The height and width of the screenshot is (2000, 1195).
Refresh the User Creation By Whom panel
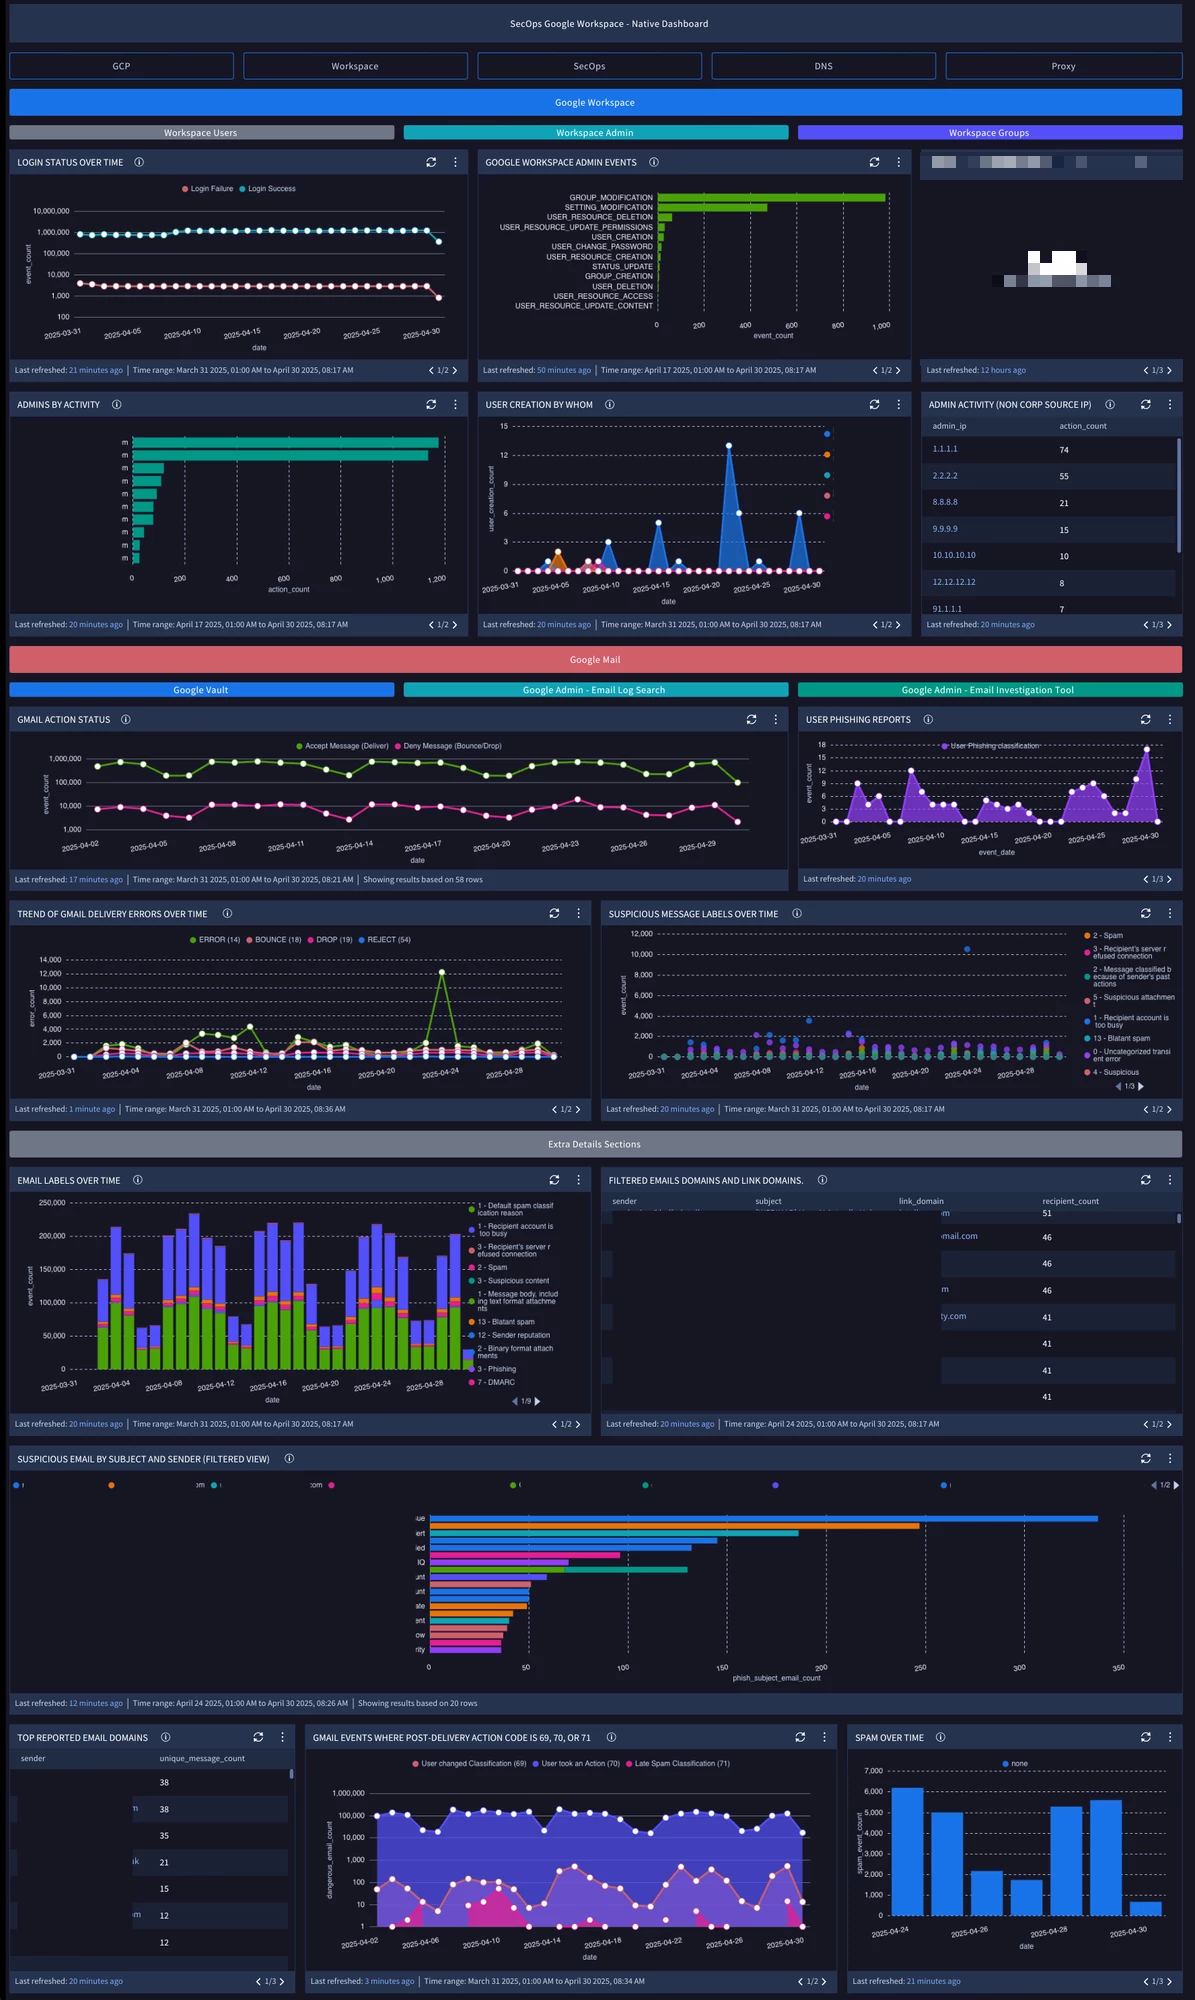click(874, 405)
